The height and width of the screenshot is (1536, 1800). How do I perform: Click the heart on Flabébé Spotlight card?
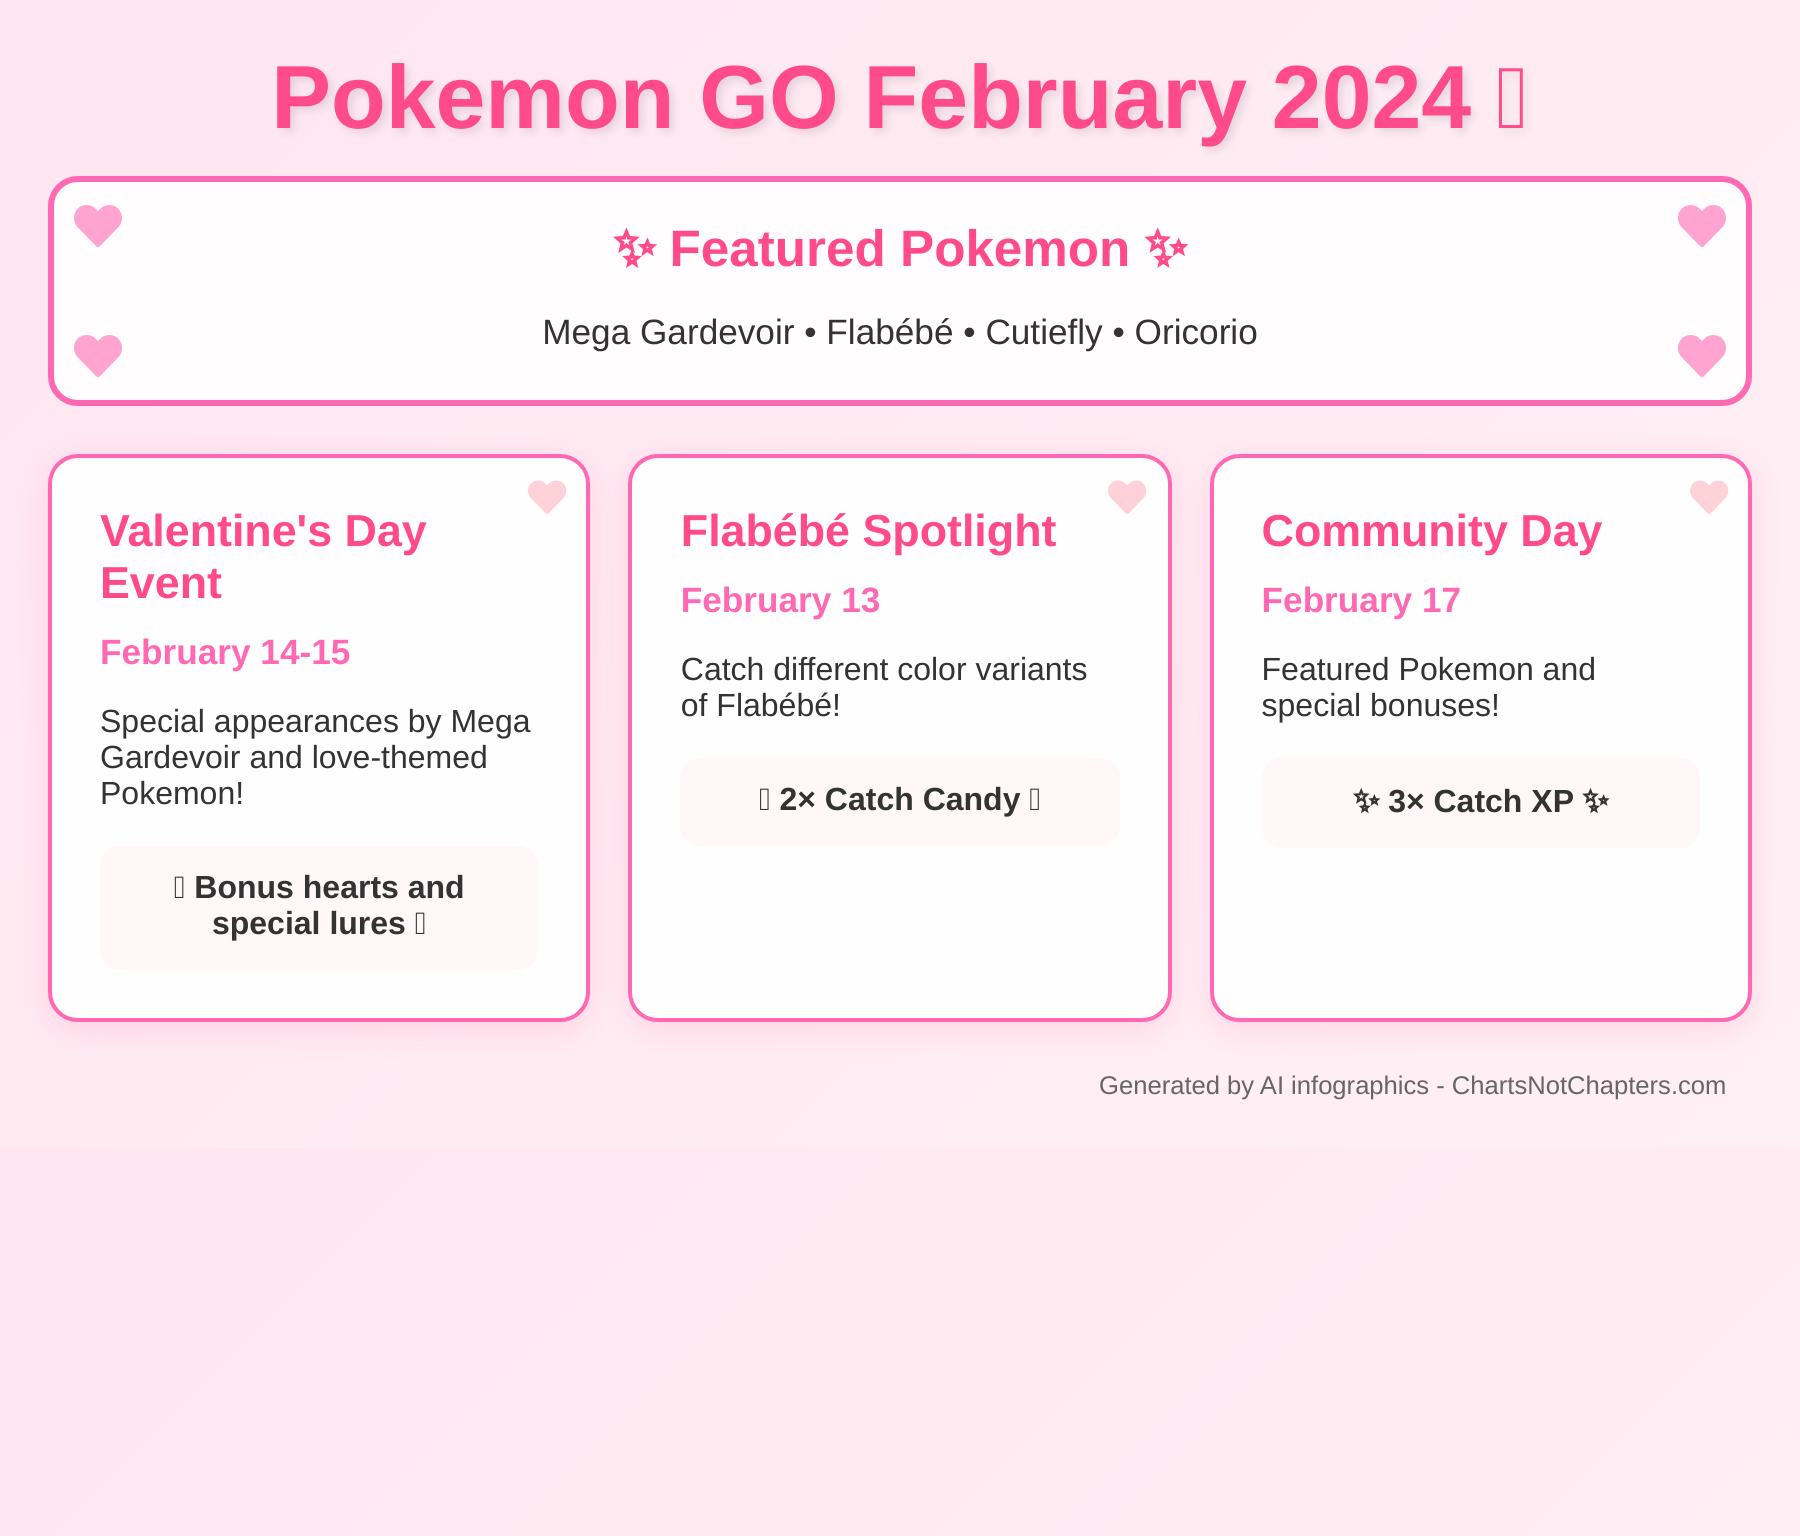1127,497
